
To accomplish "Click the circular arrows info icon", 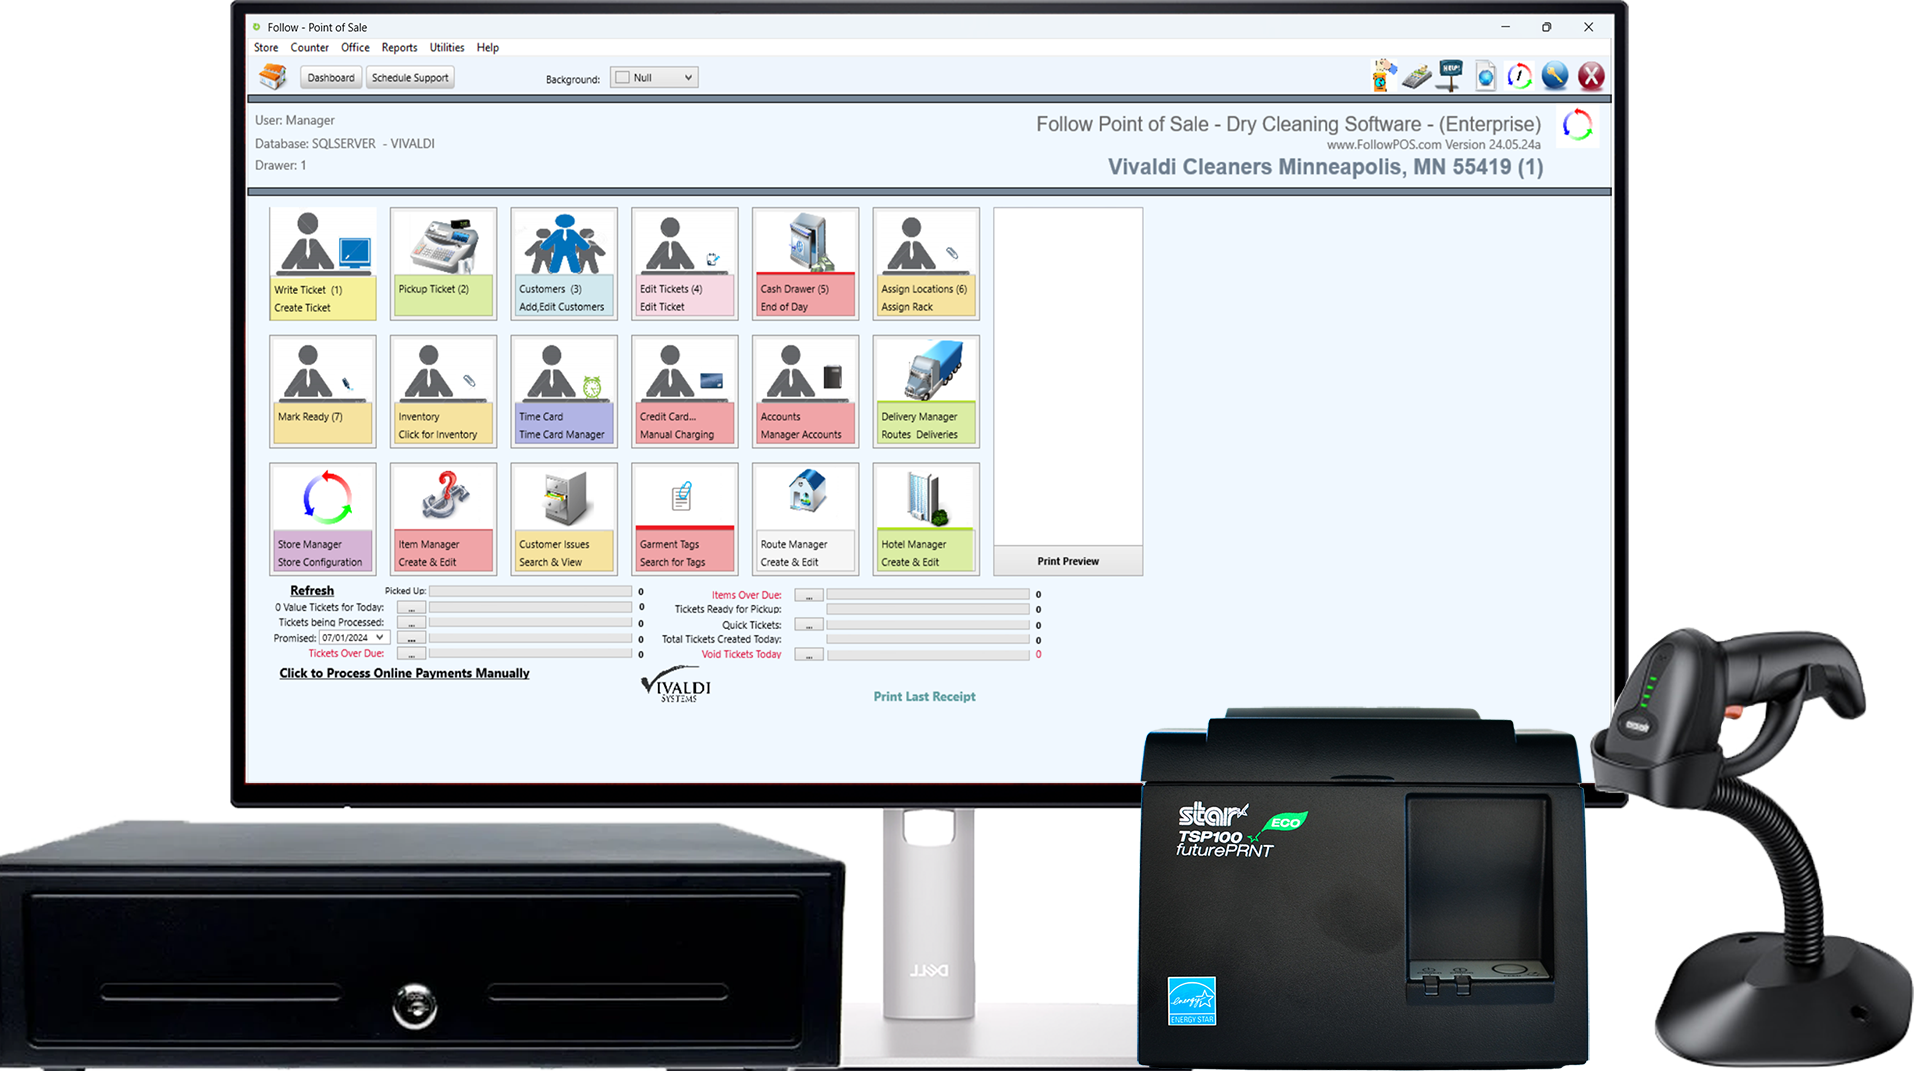I will (x=1520, y=76).
